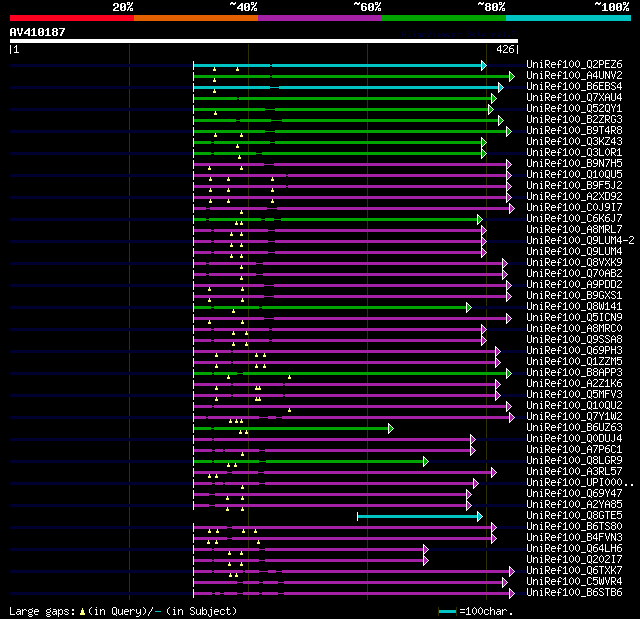
Task: Click the cyan arrowhead of Q8GTE5 alignment
Action: (x=480, y=517)
